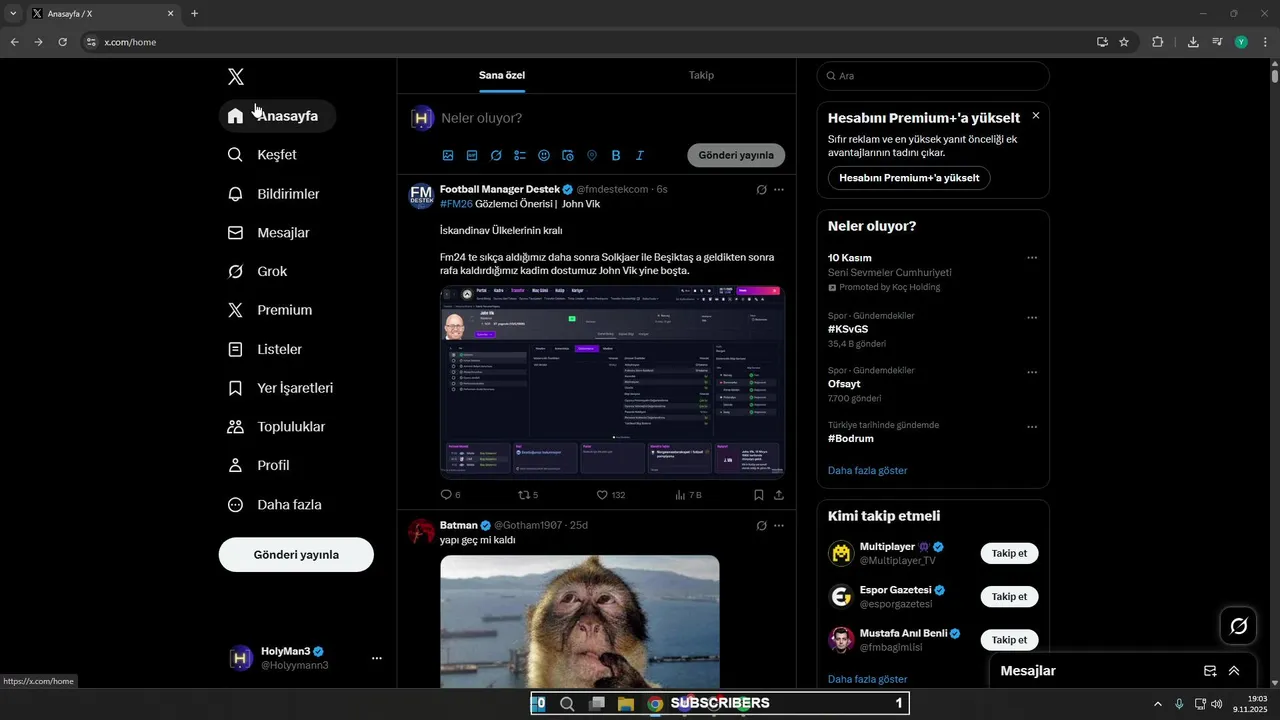Click Hesabını Premium+'a yükselt button
The height and width of the screenshot is (720, 1280).
coord(909,178)
